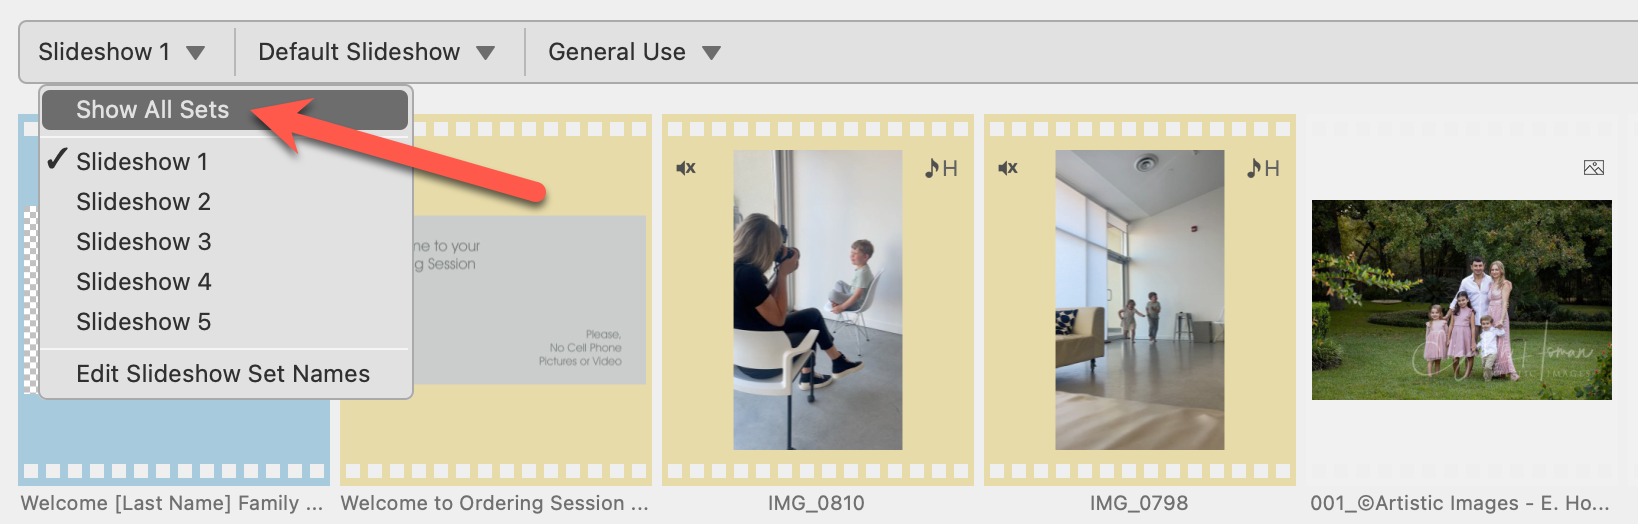Select the IMG_0798 video thumbnail
Screen dimensions: 1638x524
tap(1140, 300)
